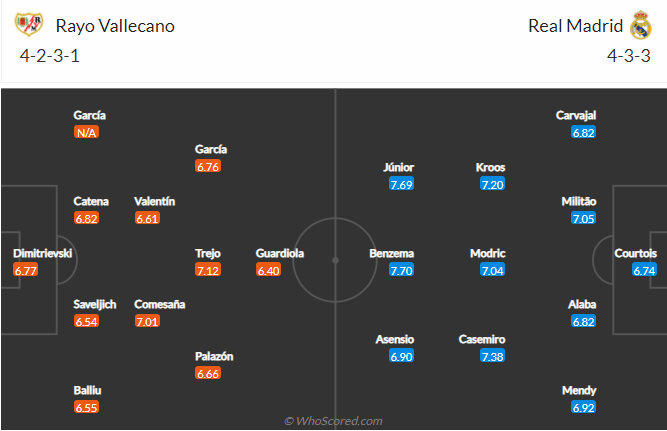Click Kroos' 7.20 rating badge
Viewport: 667px width, 431px height.
pos(492,184)
